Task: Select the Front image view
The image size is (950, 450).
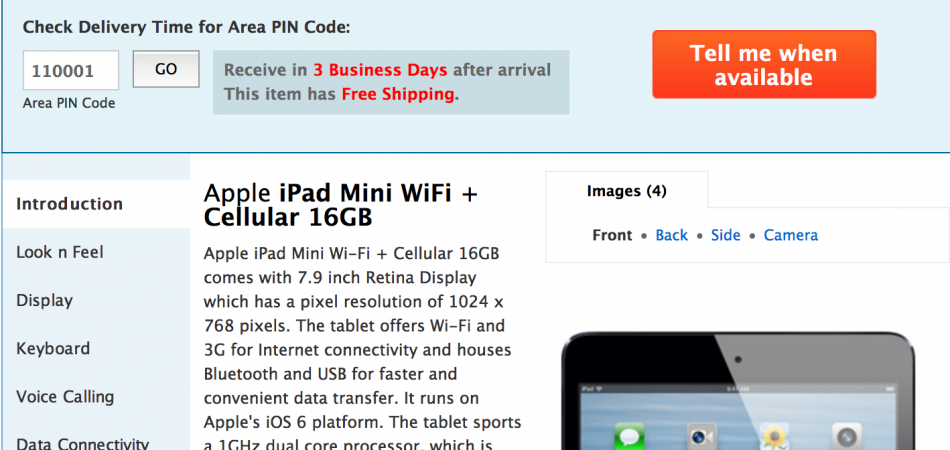Action: (x=612, y=235)
